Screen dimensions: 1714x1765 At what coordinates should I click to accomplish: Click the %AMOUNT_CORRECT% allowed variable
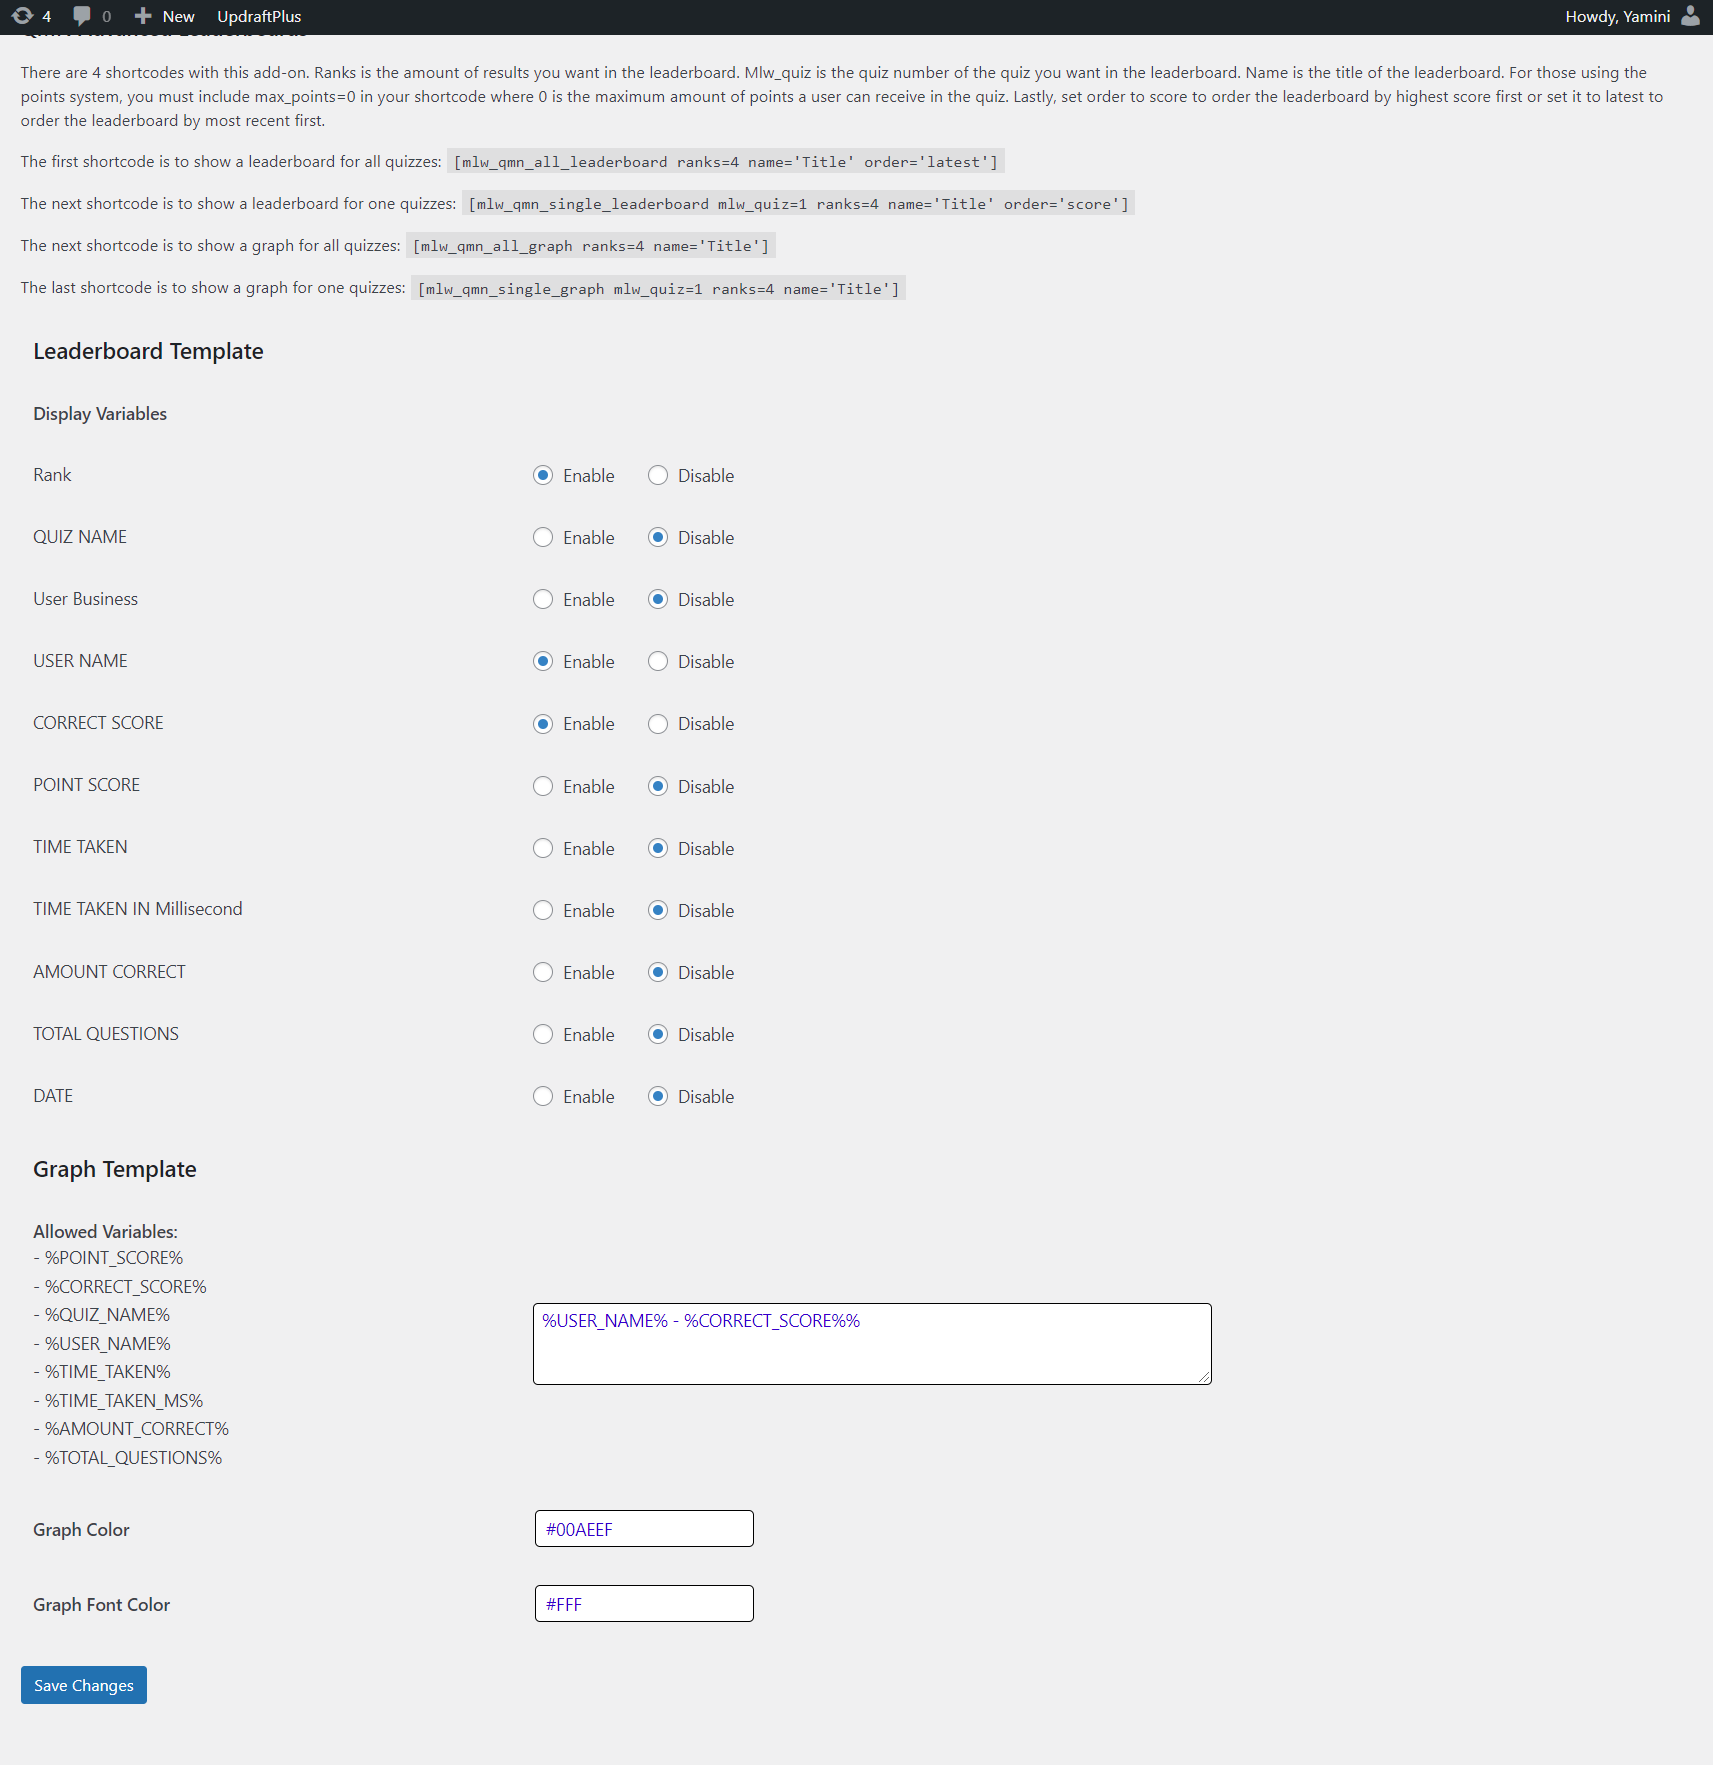point(137,1429)
